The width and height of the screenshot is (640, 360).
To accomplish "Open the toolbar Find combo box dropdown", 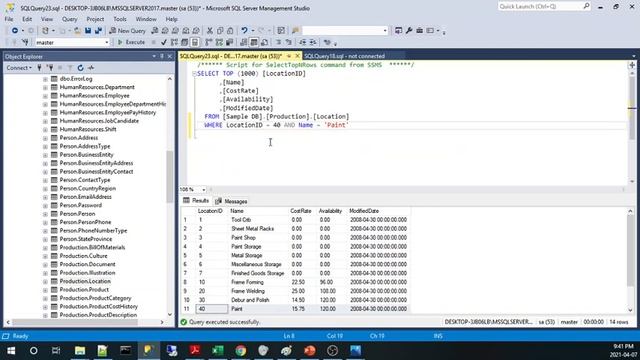I will (384, 31).
